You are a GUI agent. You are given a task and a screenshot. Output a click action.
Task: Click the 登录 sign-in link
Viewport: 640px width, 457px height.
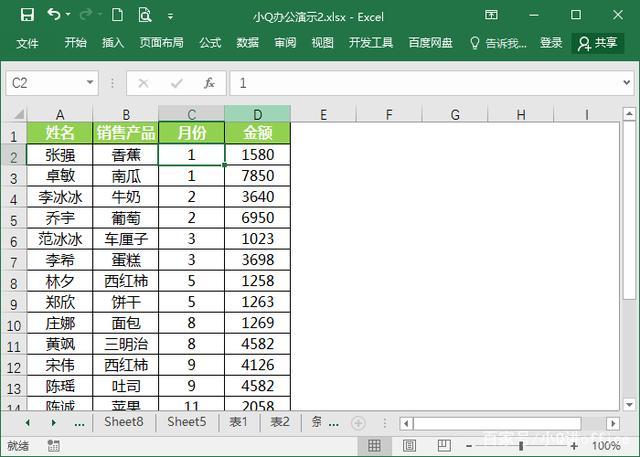pyautogui.click(x=551, y=42)
